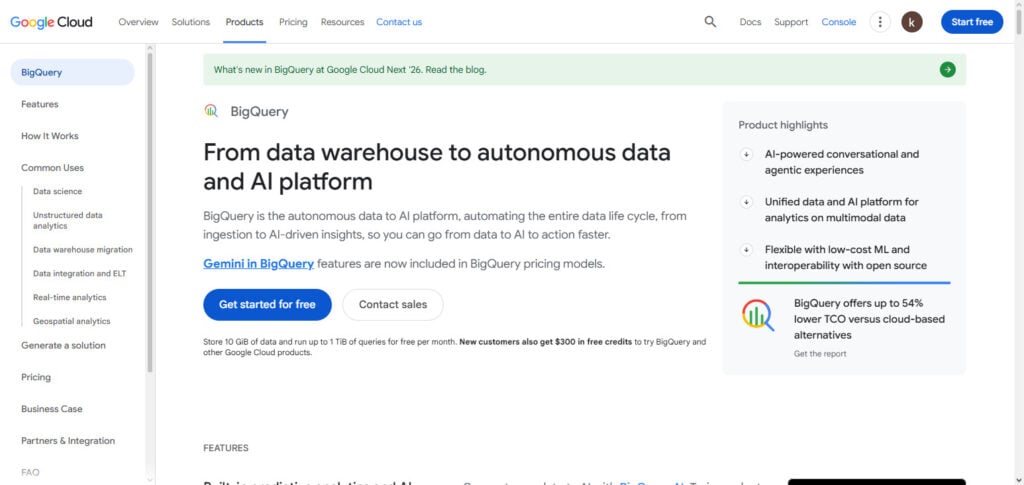Open the Resources nav menu
The image size is (1024, 485).
tap(342, 22)
